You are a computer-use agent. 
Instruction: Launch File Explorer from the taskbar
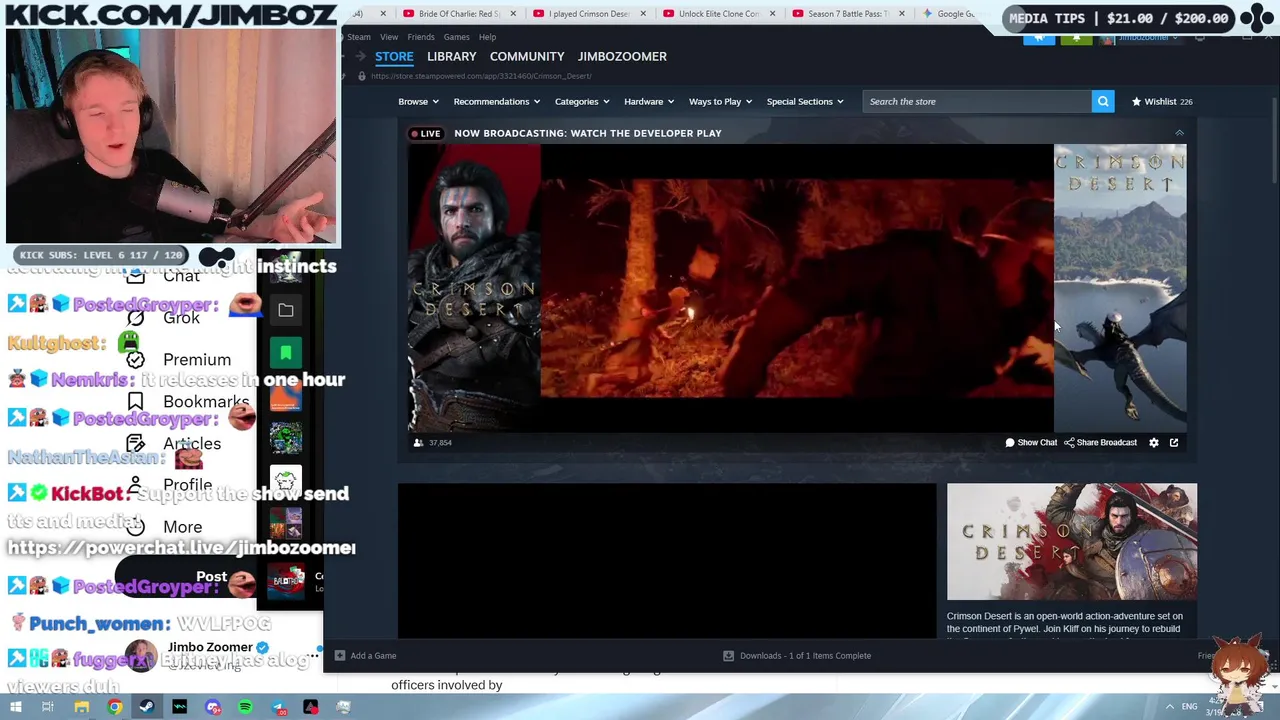click(x=81, y=707)
